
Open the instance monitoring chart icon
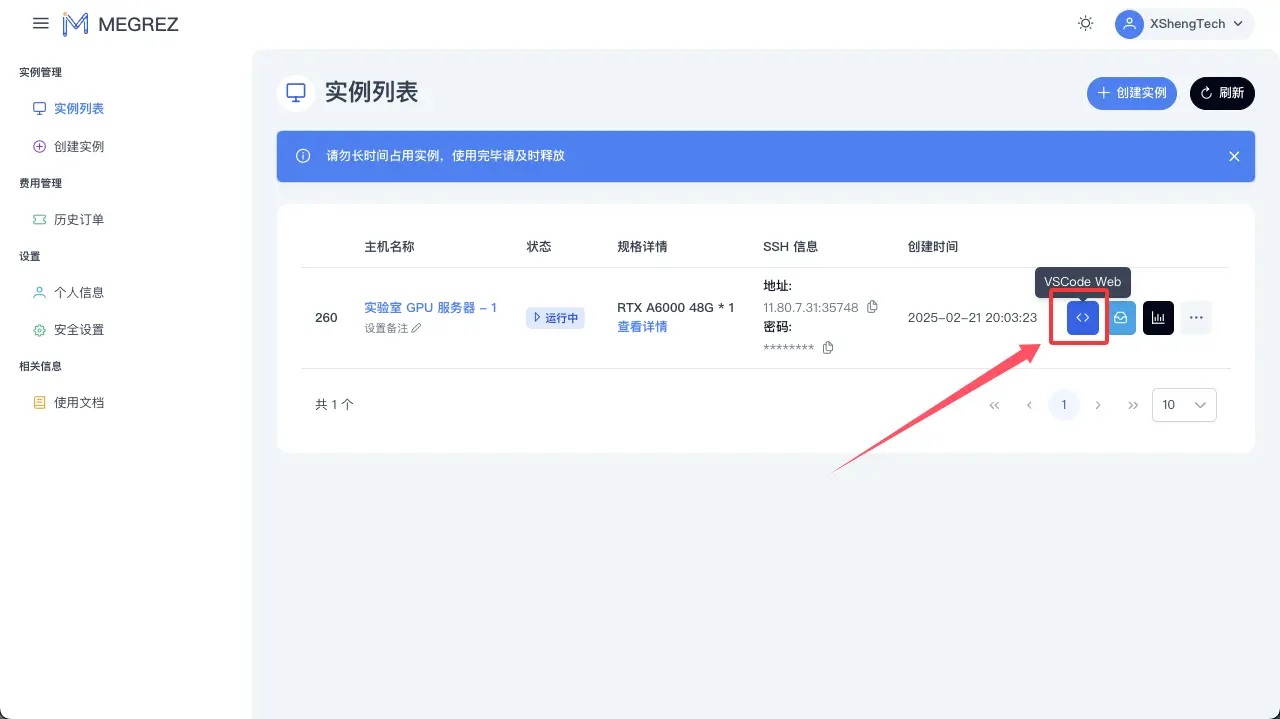[1158, 317]
